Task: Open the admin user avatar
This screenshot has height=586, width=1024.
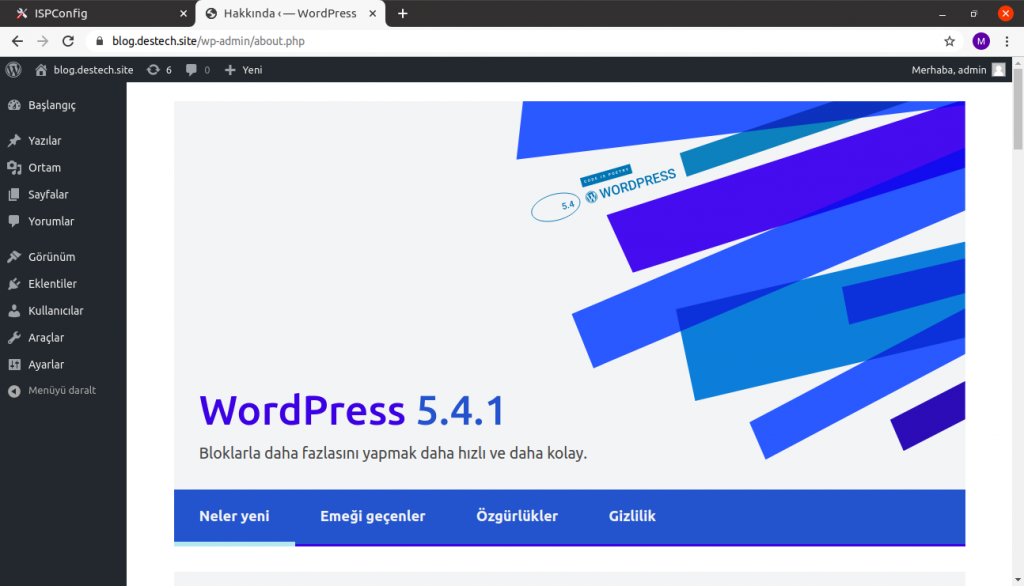Action: pos(999,70)
